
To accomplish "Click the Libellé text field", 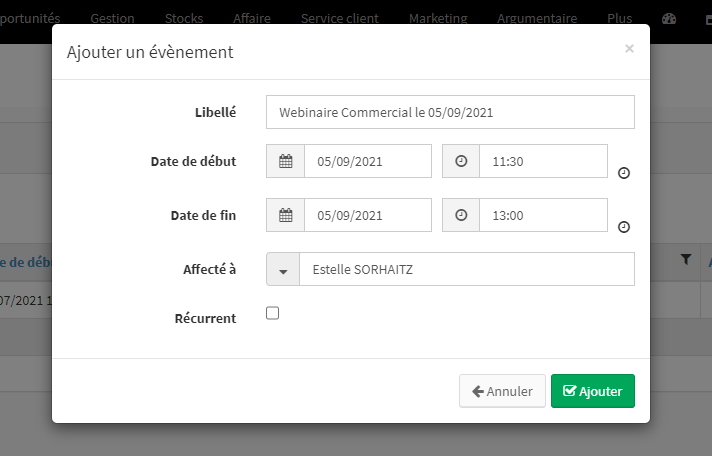I will pyautogui.click(x=450, y=112).
